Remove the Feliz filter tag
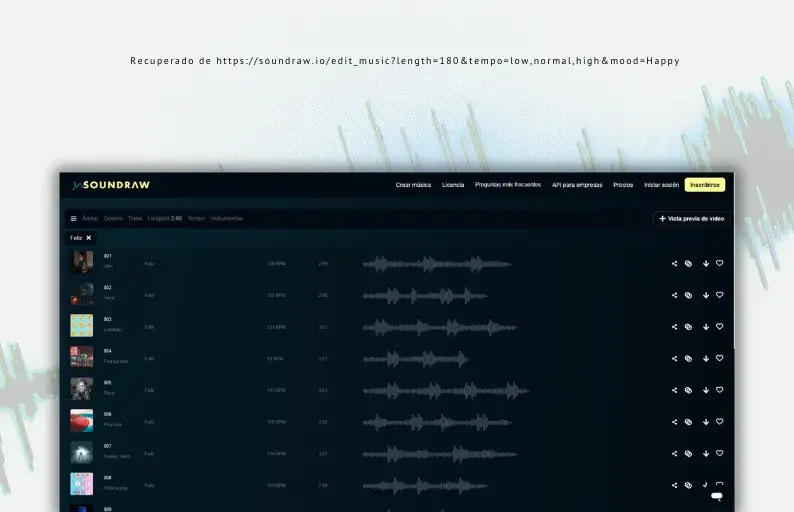This screenshot has width=794, height=512. (89, 238)
